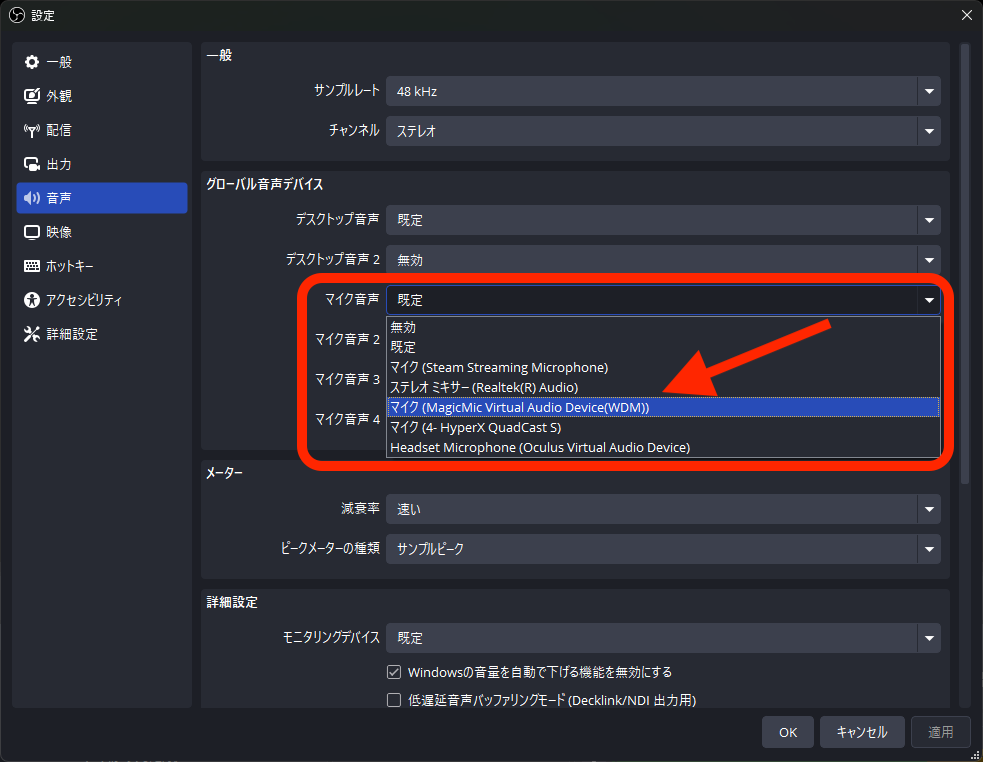Open the 映像 settings page

tap(102, 232)
